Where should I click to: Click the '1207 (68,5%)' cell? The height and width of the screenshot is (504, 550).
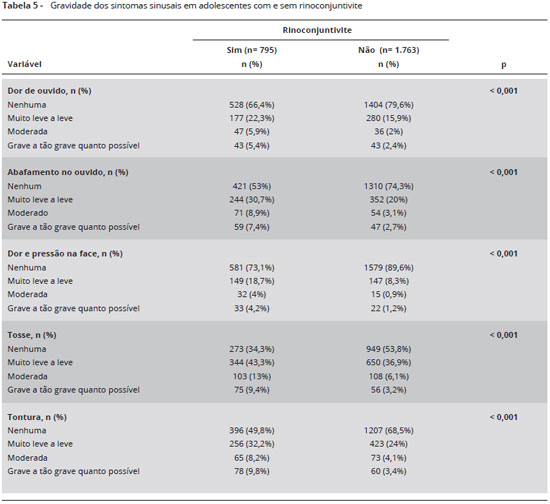tap(389, 430)
